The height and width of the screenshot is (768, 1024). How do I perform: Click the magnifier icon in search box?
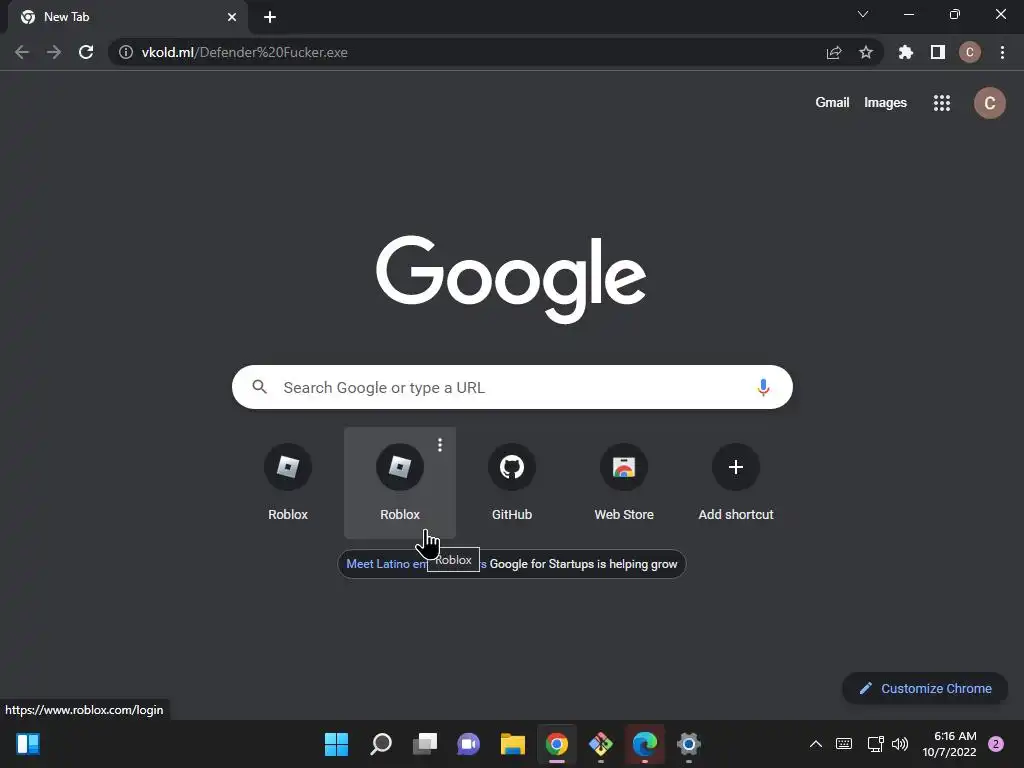[x=259, y=387]
